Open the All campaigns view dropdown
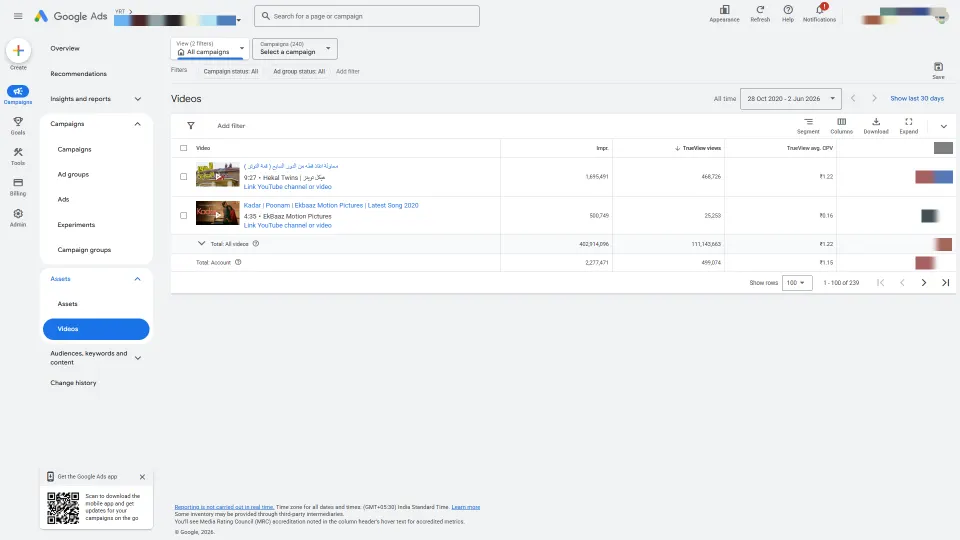960x540 pixels. click(210, 48)
